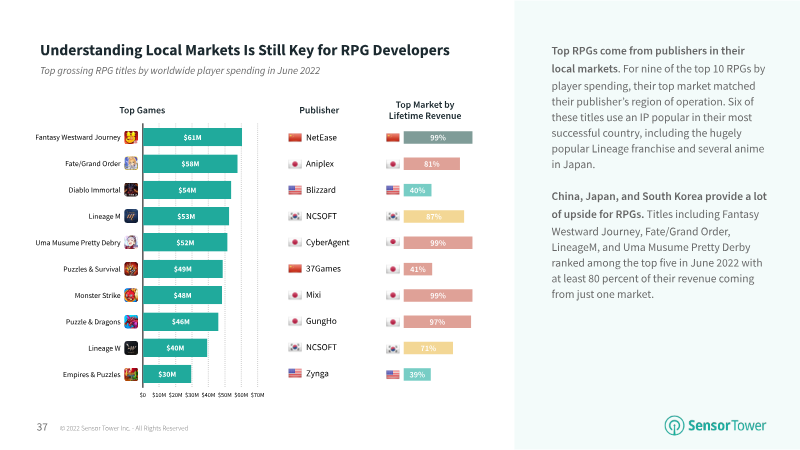Screen dimensions: 800x450
Task: Click the "Publisher" column header
Action: [x=319, y=110]
